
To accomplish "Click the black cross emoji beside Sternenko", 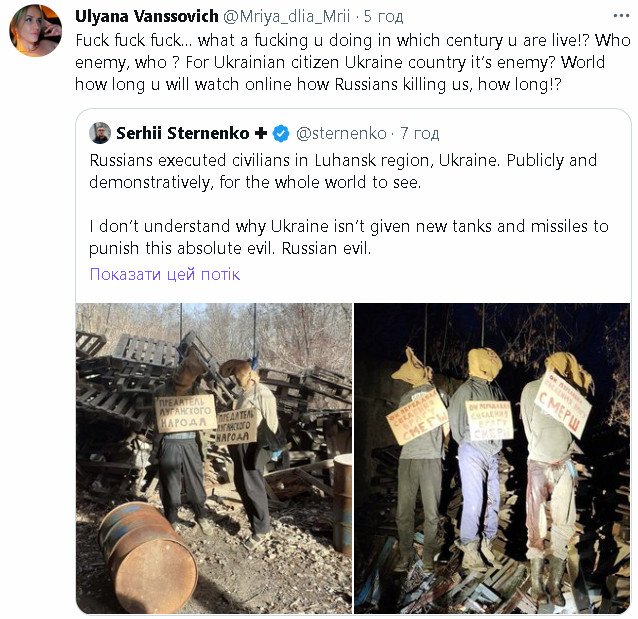I will coord(259,133).
